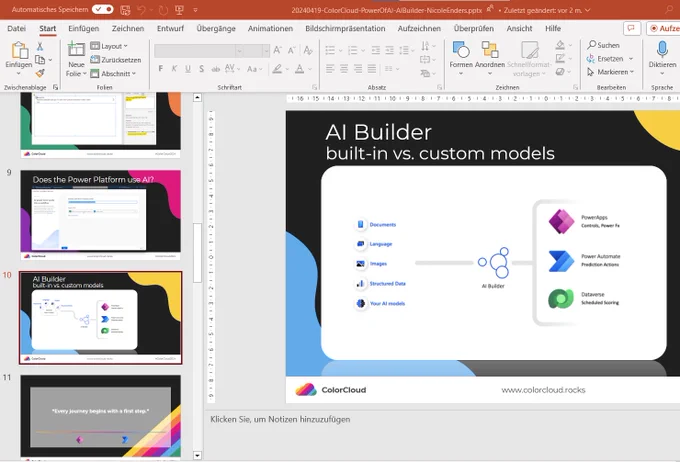Open the font size dropdown
This screenshot has height=462, width=680.
pos(266,51)
